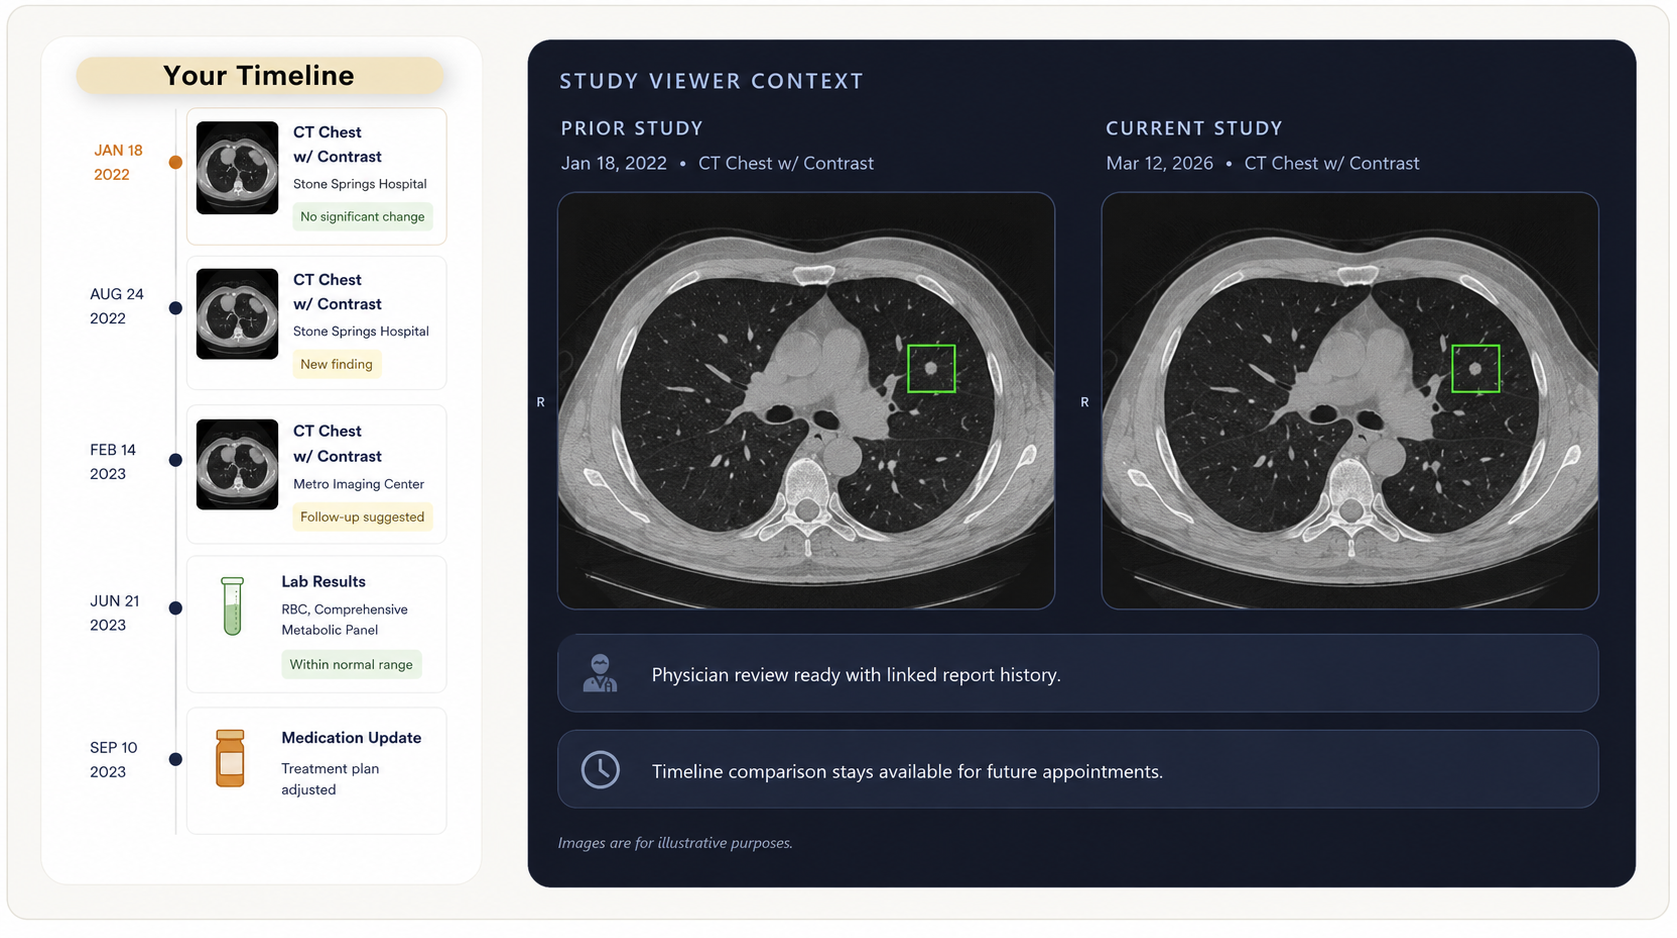
Task: Click 'Metro Imaging Center' text
Action: [358, 484]
